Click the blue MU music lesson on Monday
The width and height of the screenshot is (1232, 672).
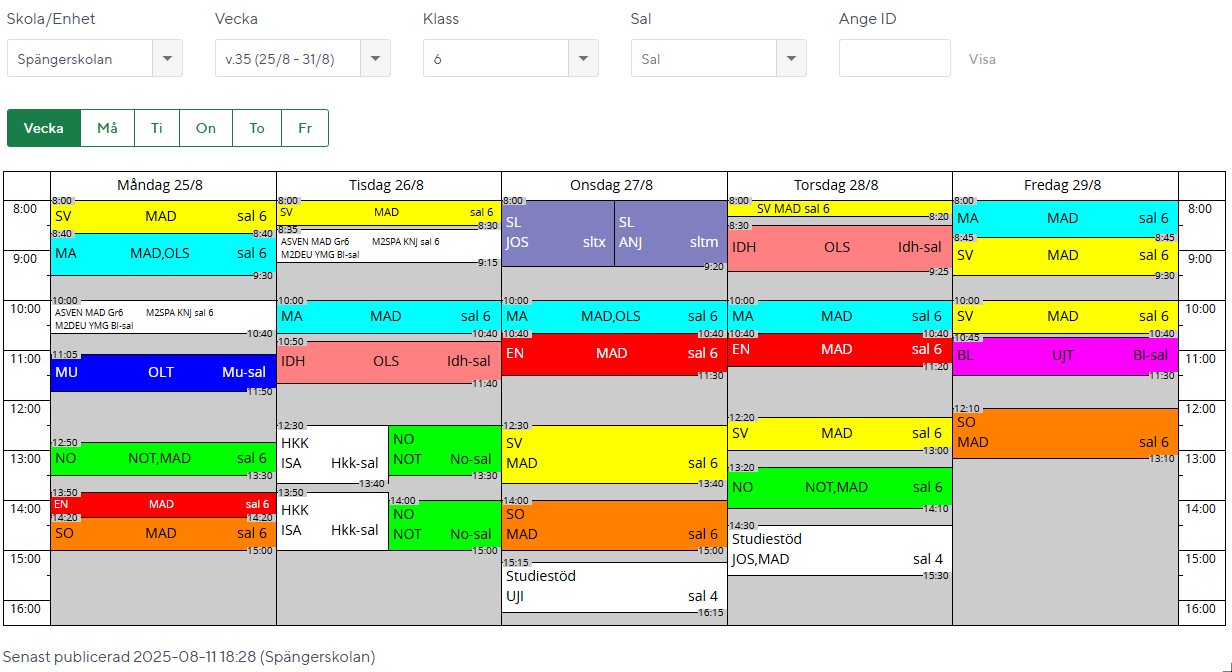(162, 372)
